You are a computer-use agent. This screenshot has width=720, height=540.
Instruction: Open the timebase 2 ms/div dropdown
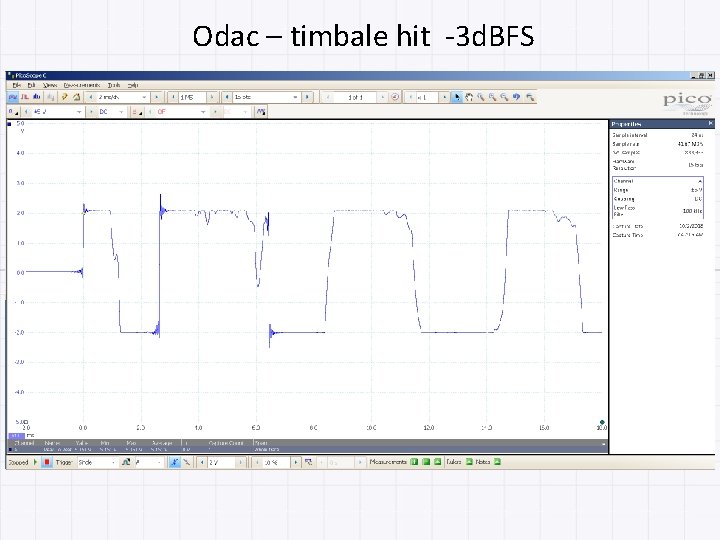point(144,97)
